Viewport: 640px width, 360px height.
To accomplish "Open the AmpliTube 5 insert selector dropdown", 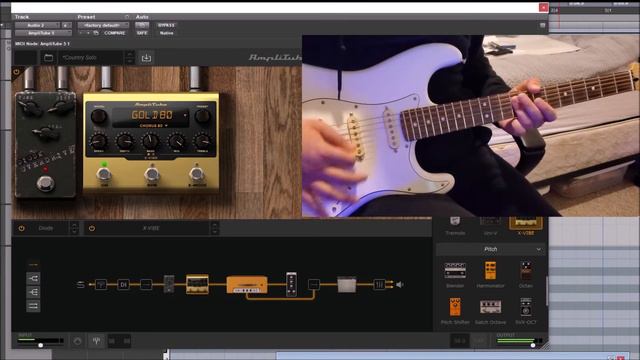I will click(43, 33).
